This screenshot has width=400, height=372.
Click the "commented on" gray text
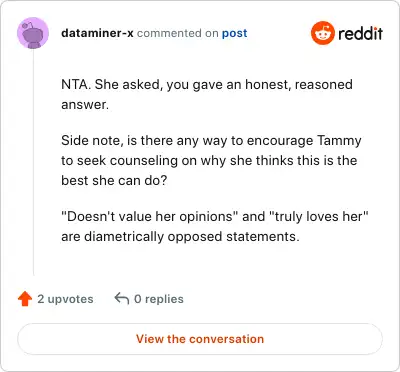[178, 33]
